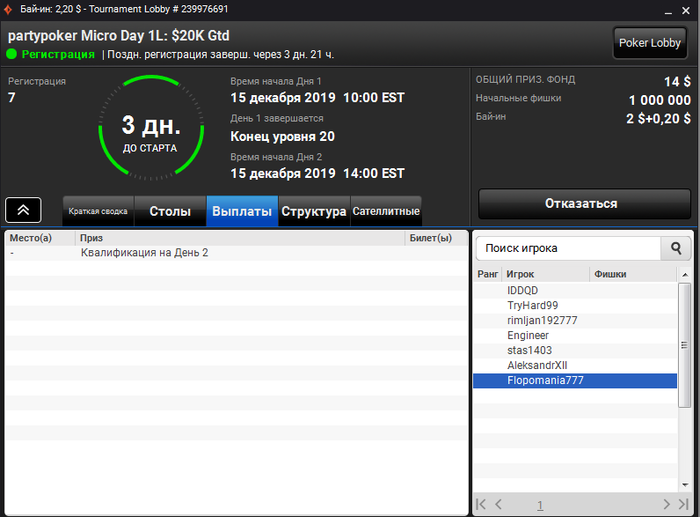
Task: Open the Краткая сводка tab
Action: [x=98, y=211]
